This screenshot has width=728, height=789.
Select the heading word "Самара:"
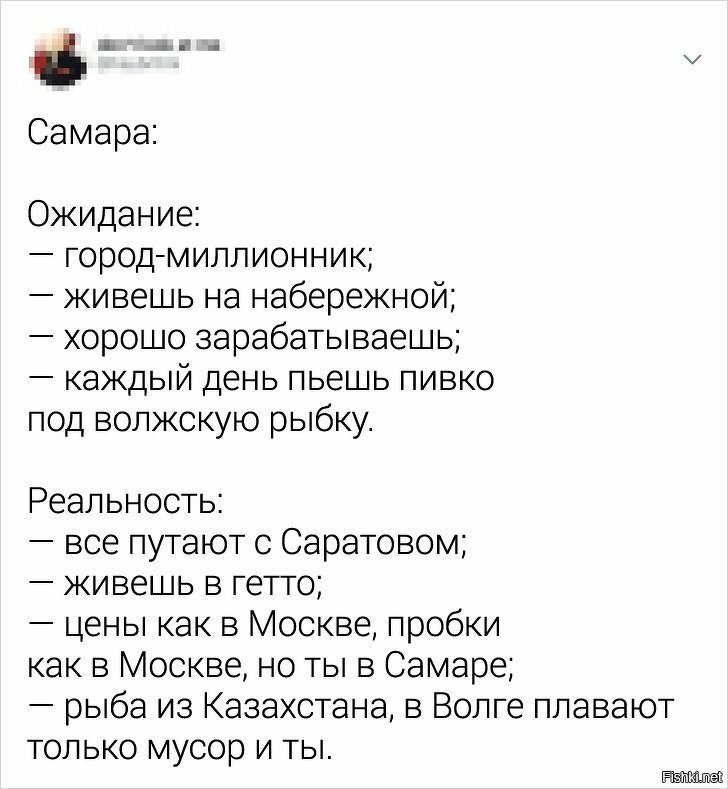point(92,134)
